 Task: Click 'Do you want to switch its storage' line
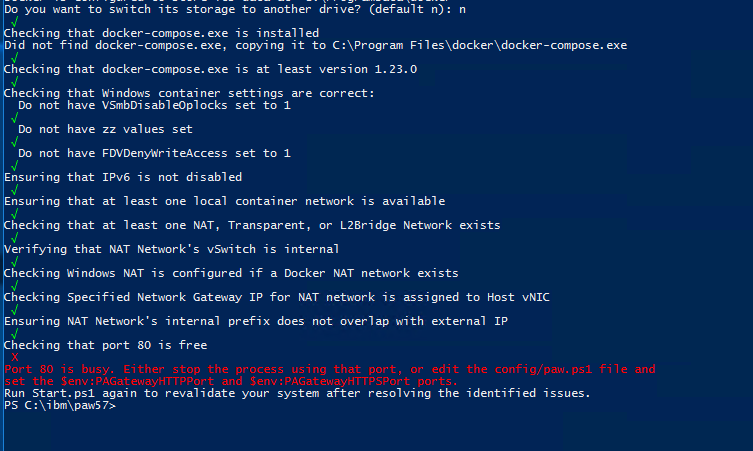[235, 9]
